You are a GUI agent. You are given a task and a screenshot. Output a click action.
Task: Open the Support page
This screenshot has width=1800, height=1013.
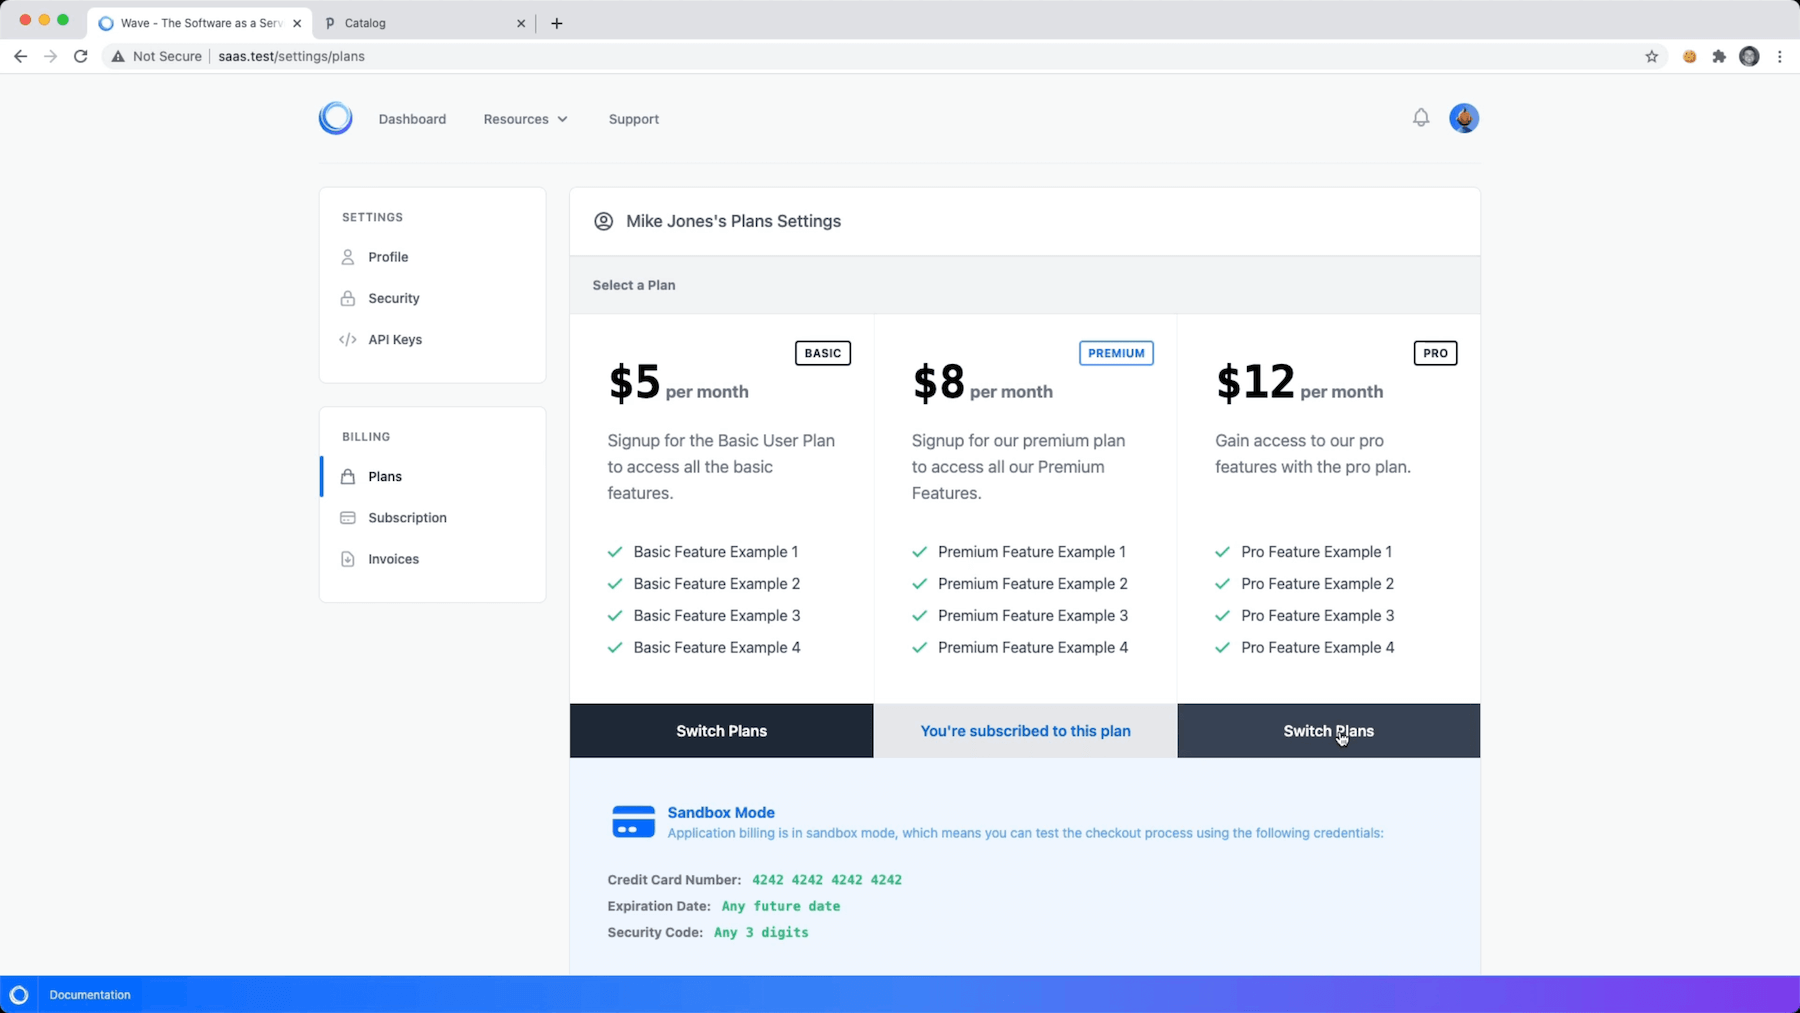click(x=634, y=119)
